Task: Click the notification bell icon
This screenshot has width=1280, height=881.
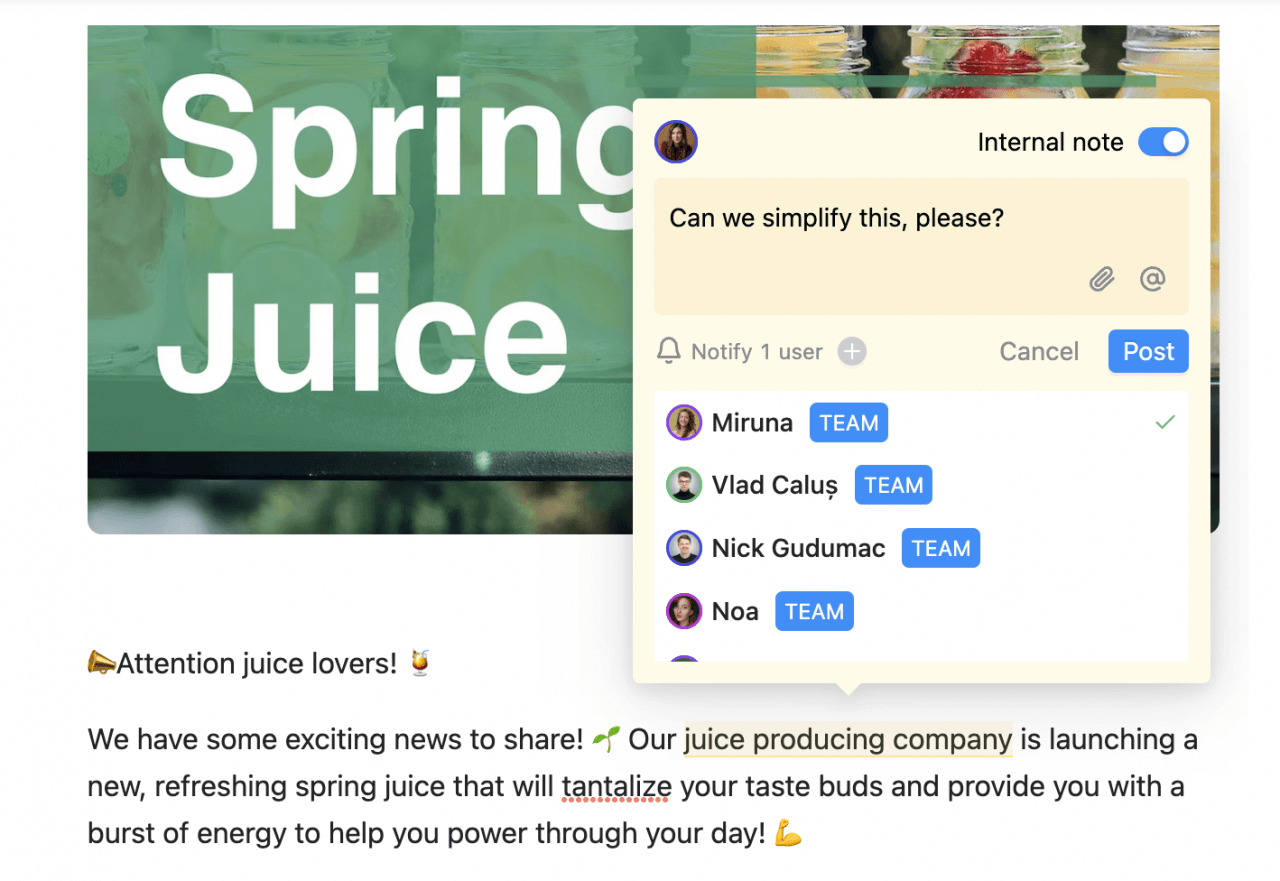Action: click(x=669, y=351)
